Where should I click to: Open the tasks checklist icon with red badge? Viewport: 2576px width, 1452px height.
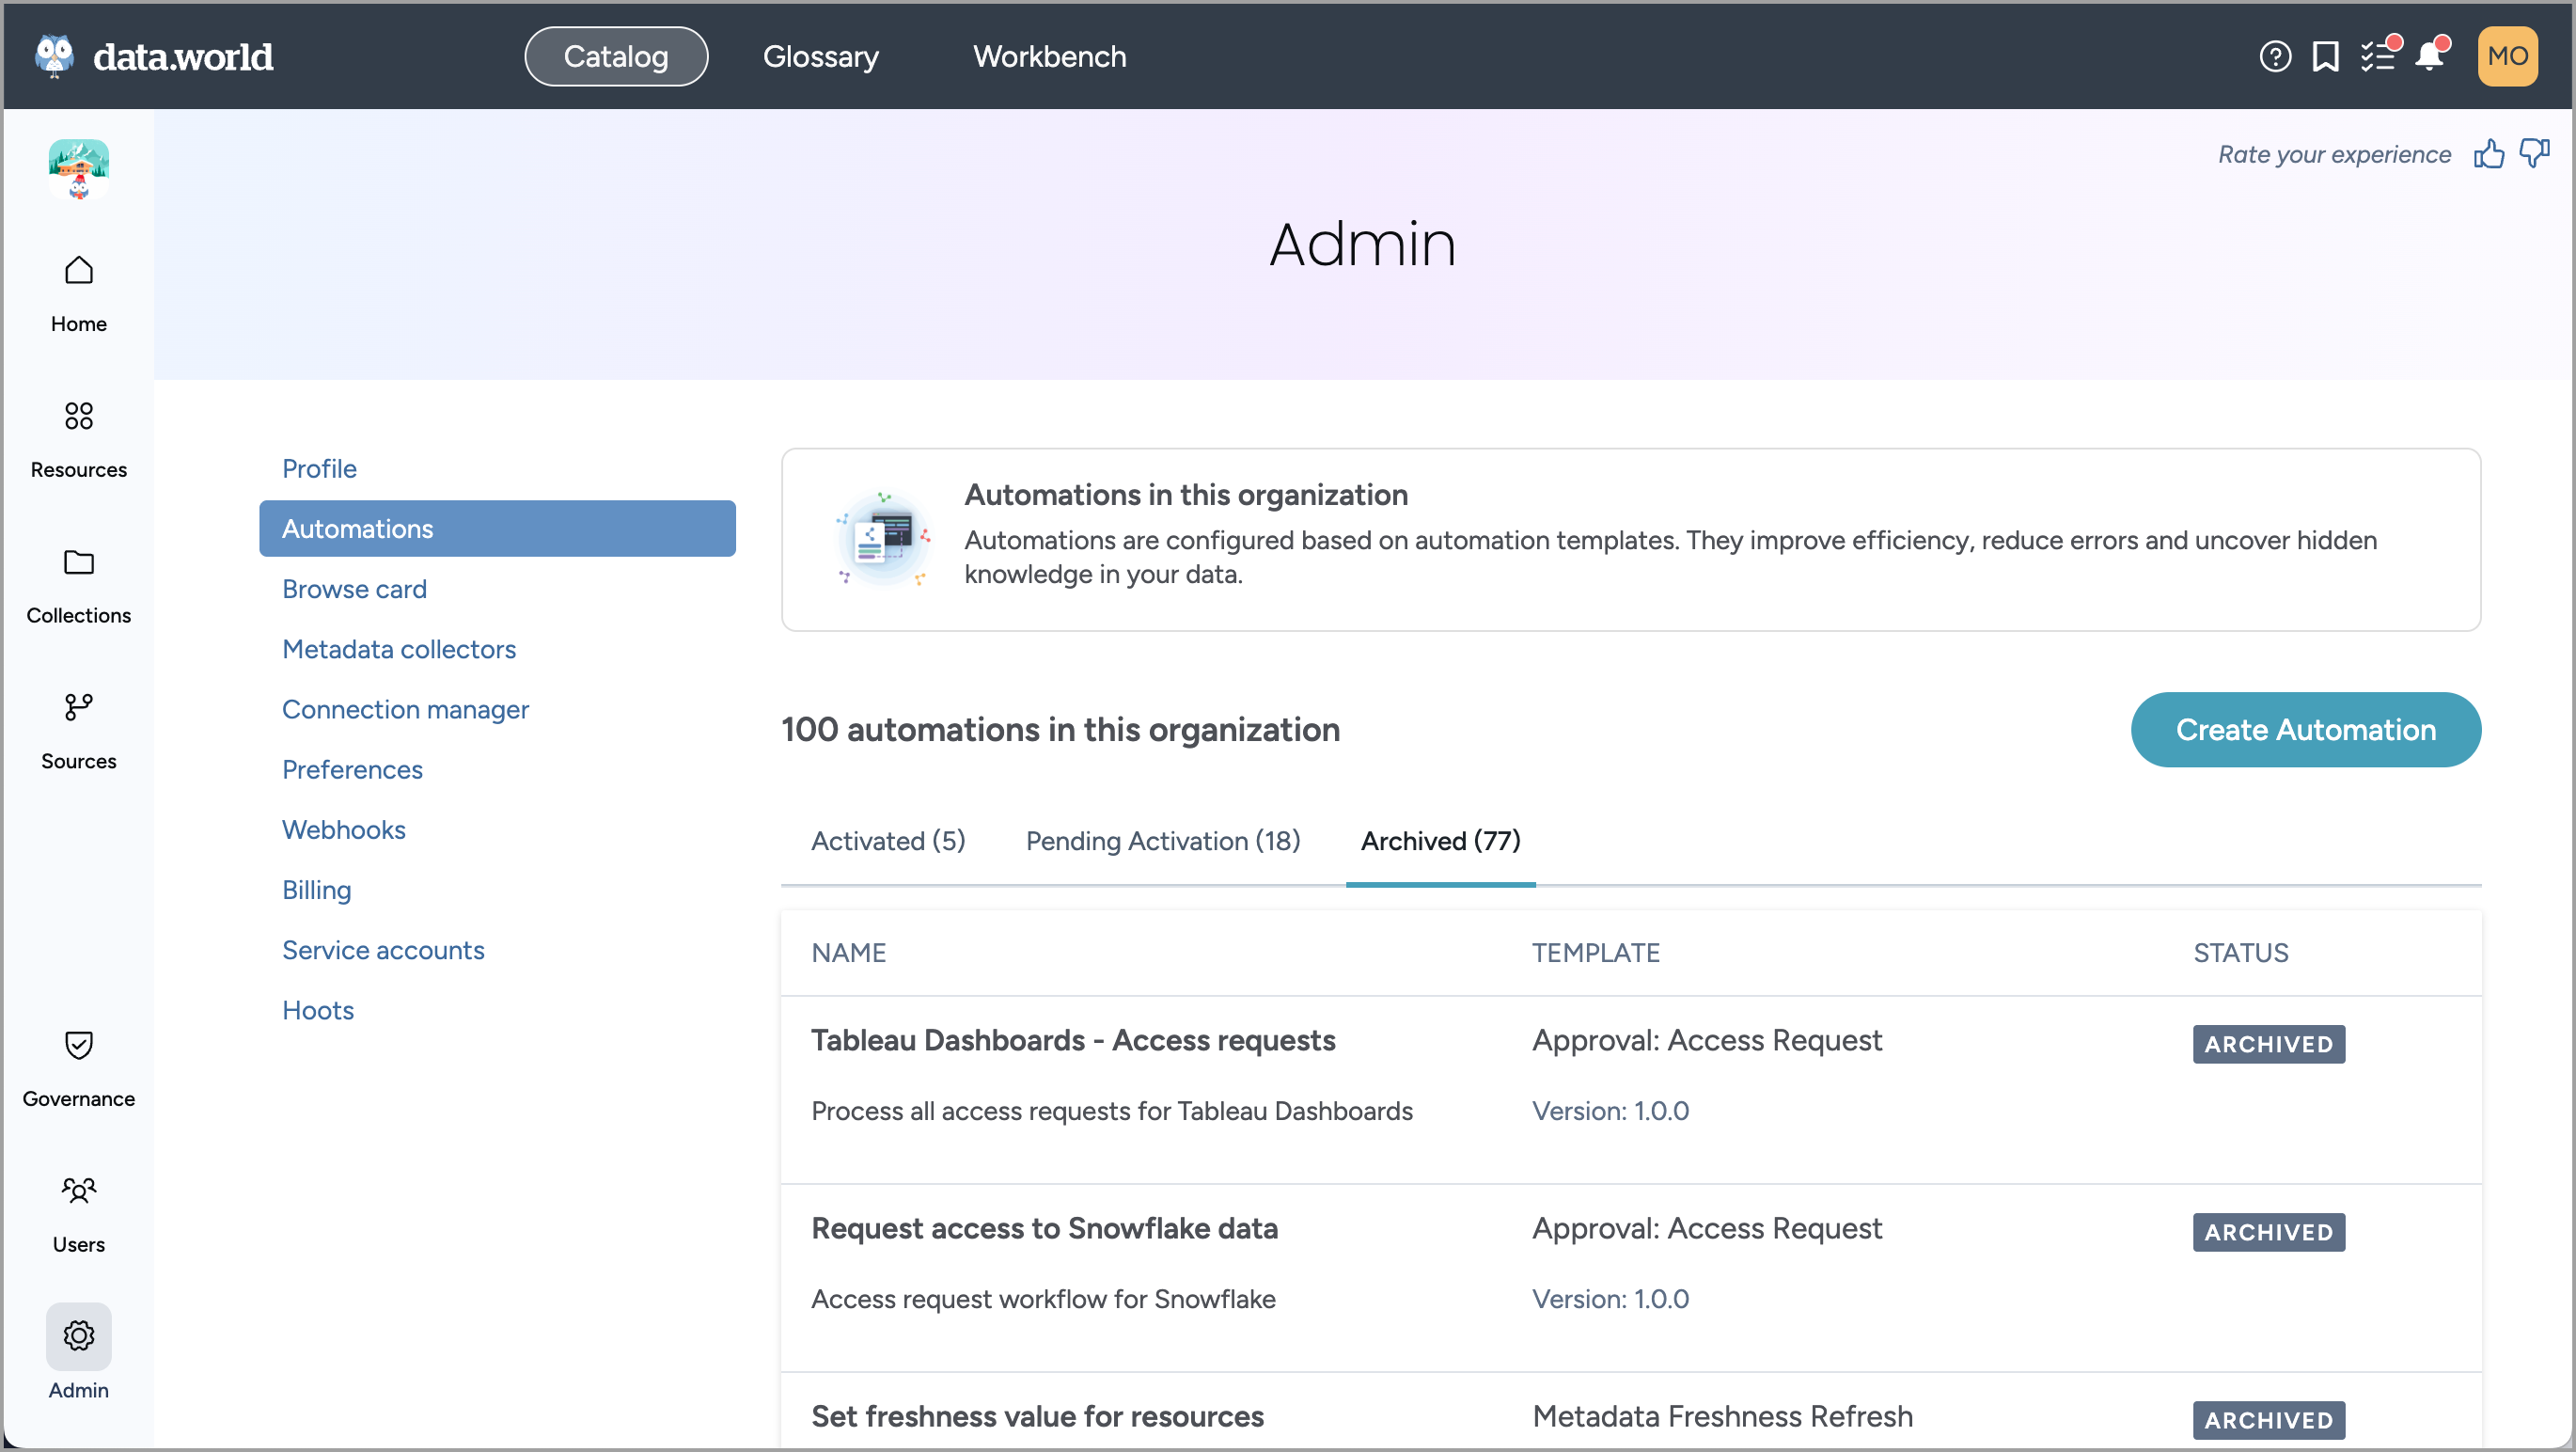point(2377,57)
